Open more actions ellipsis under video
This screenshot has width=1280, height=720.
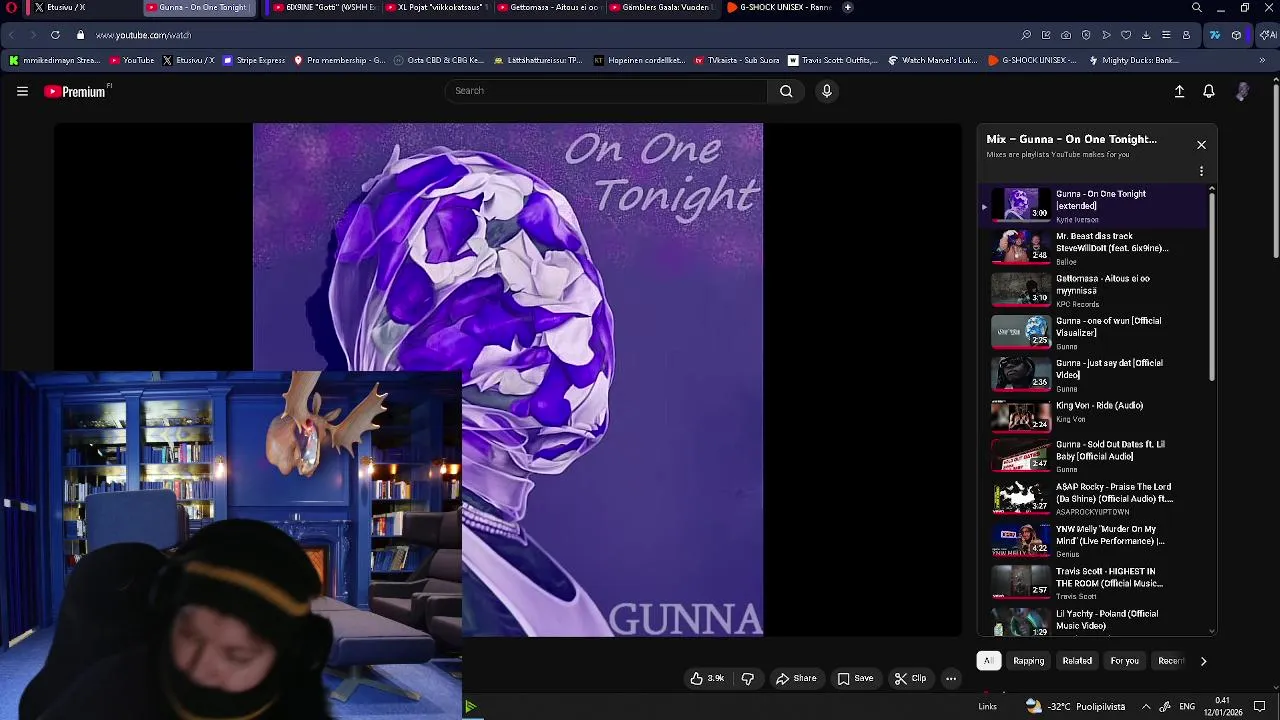click(951, 678)
